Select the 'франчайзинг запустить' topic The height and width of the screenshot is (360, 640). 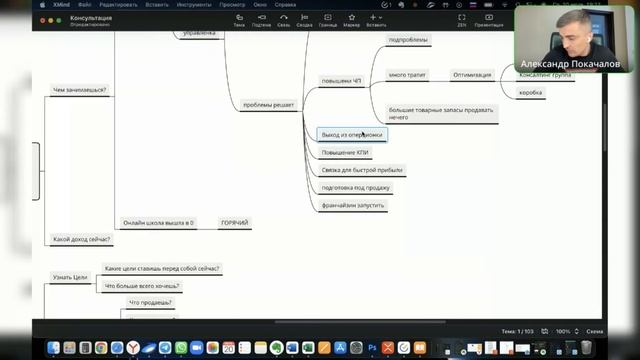[353, 205]
